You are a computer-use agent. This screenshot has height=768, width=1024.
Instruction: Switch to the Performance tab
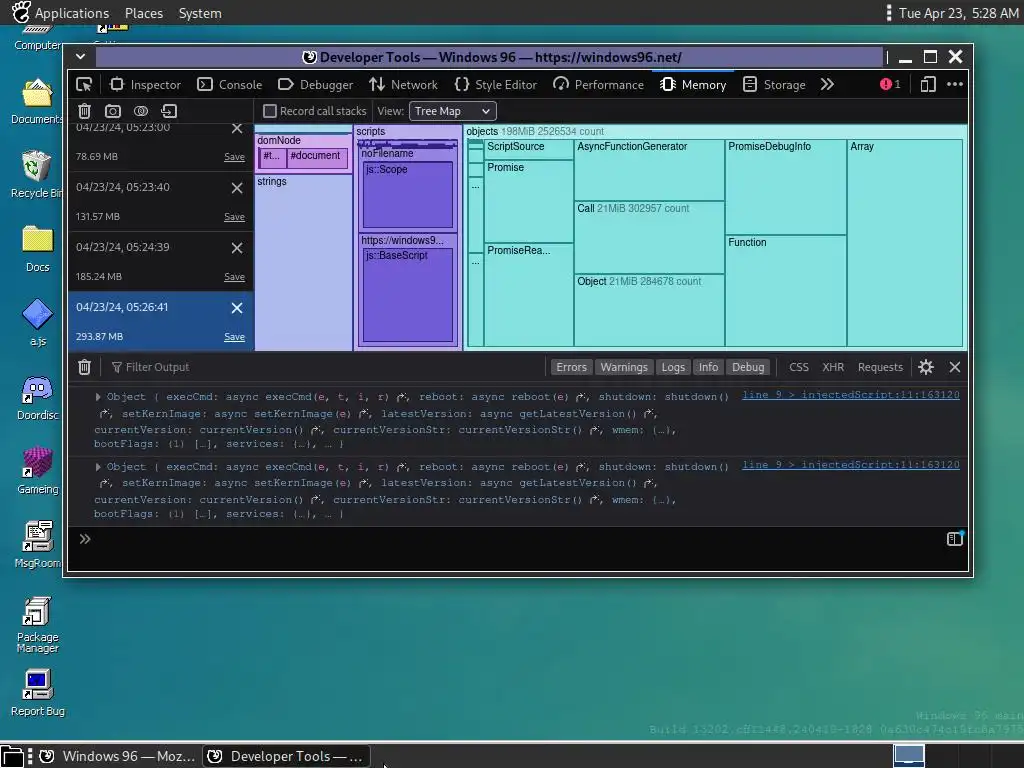click(x=598, y=84)
